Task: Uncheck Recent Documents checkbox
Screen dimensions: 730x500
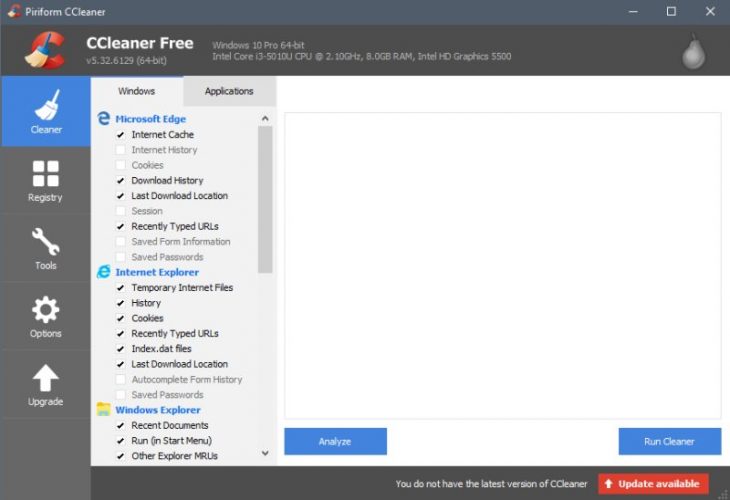Action: 121,426
